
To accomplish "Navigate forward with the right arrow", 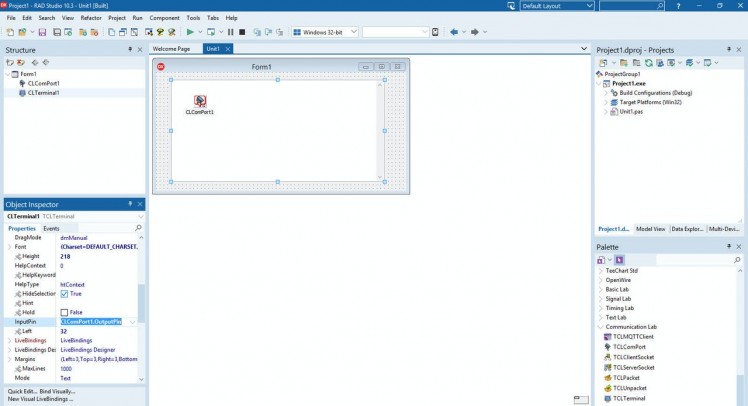I will click(x=475, y=32).
